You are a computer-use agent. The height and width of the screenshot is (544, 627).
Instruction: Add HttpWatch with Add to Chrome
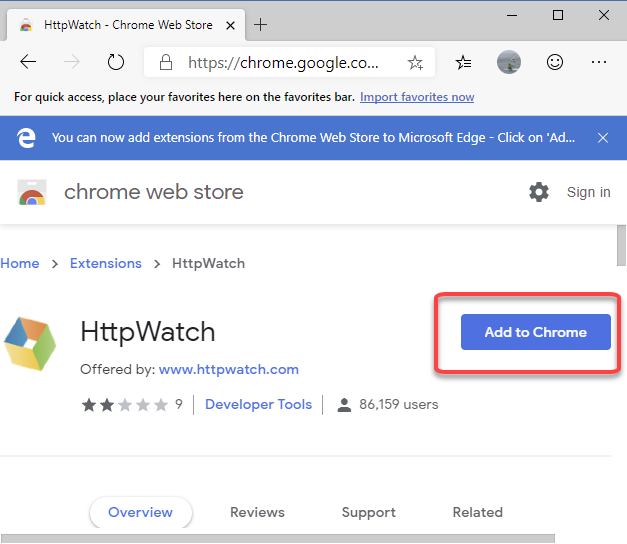[x=535, y=332]
